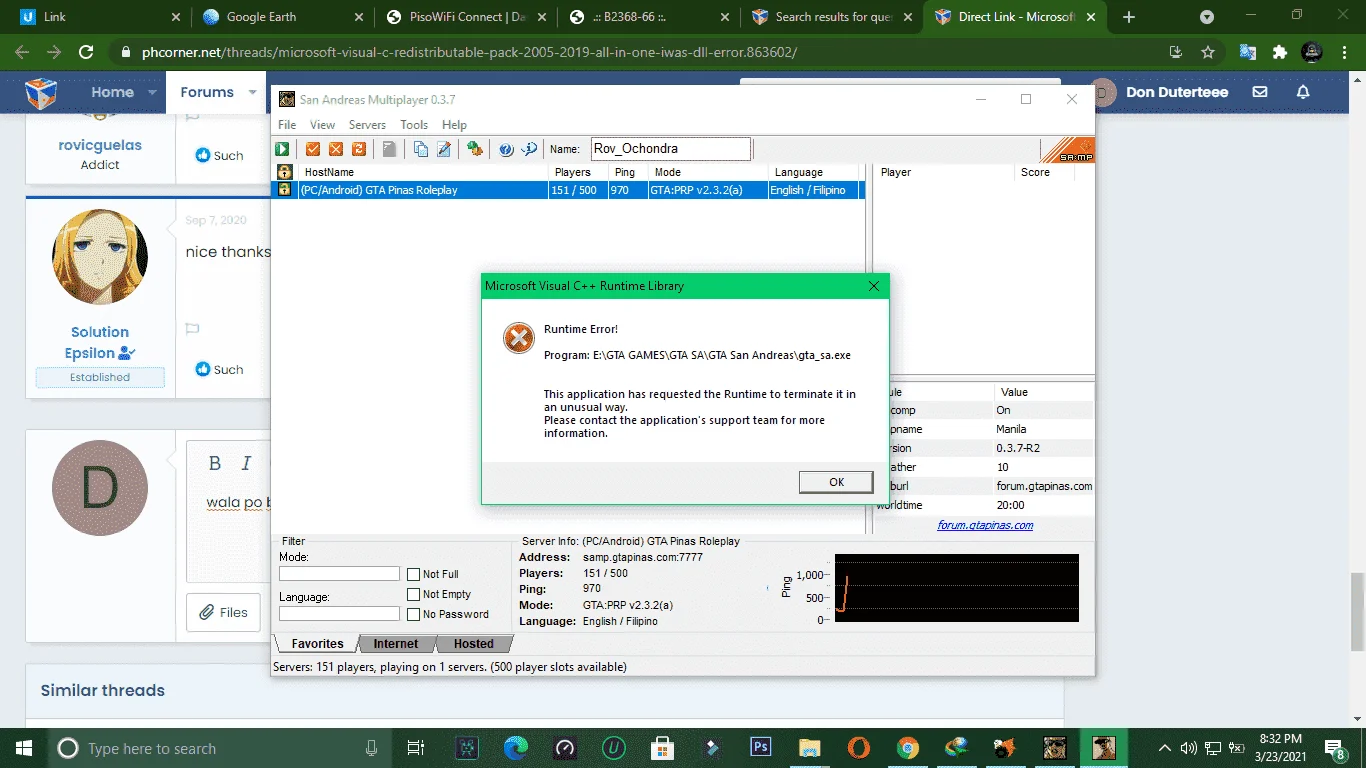This screenshot has height=768, width=1366.
Task: Click the Name input field in SA-MP
Action: tap(671, 149)
